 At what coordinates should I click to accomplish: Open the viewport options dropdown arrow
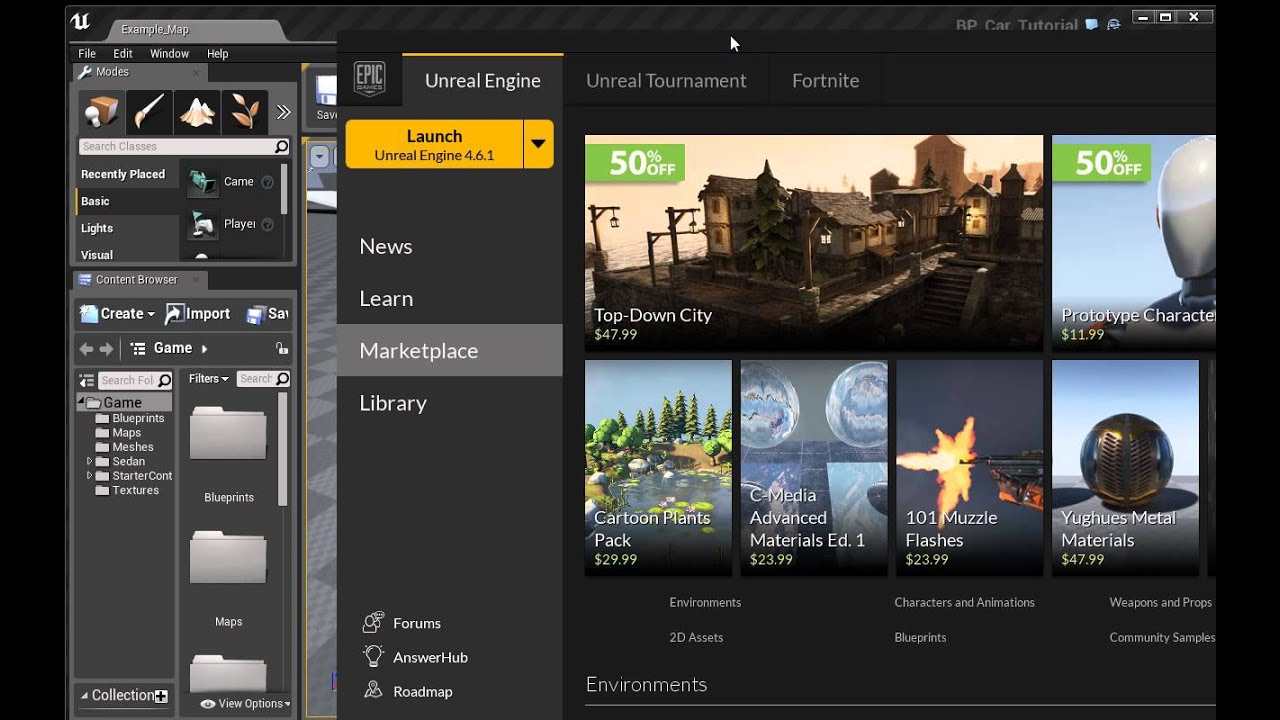pyautogui.click(x=319, y=157)
